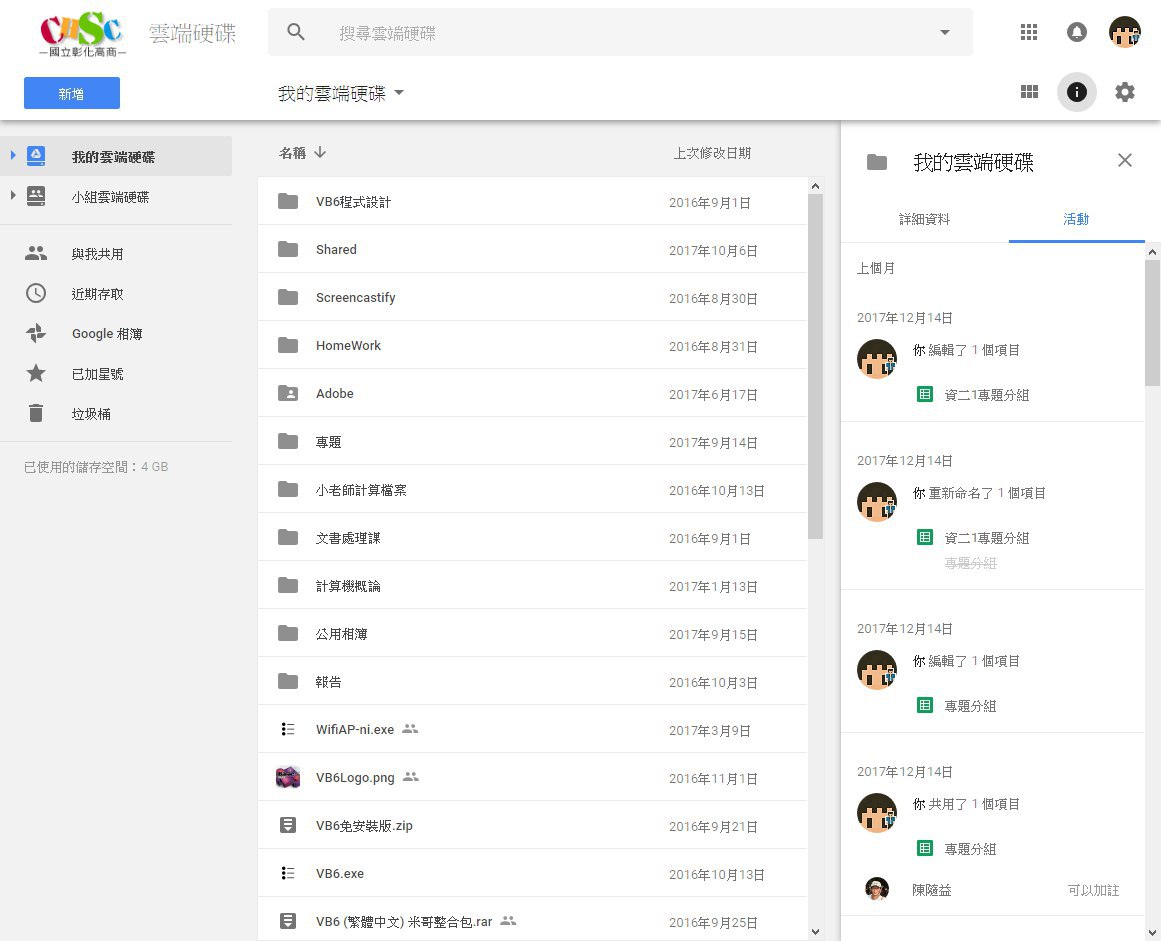Open Google 相簿 from sidebar
This screenshot has height=941, width=1161.
click(106, 334)
